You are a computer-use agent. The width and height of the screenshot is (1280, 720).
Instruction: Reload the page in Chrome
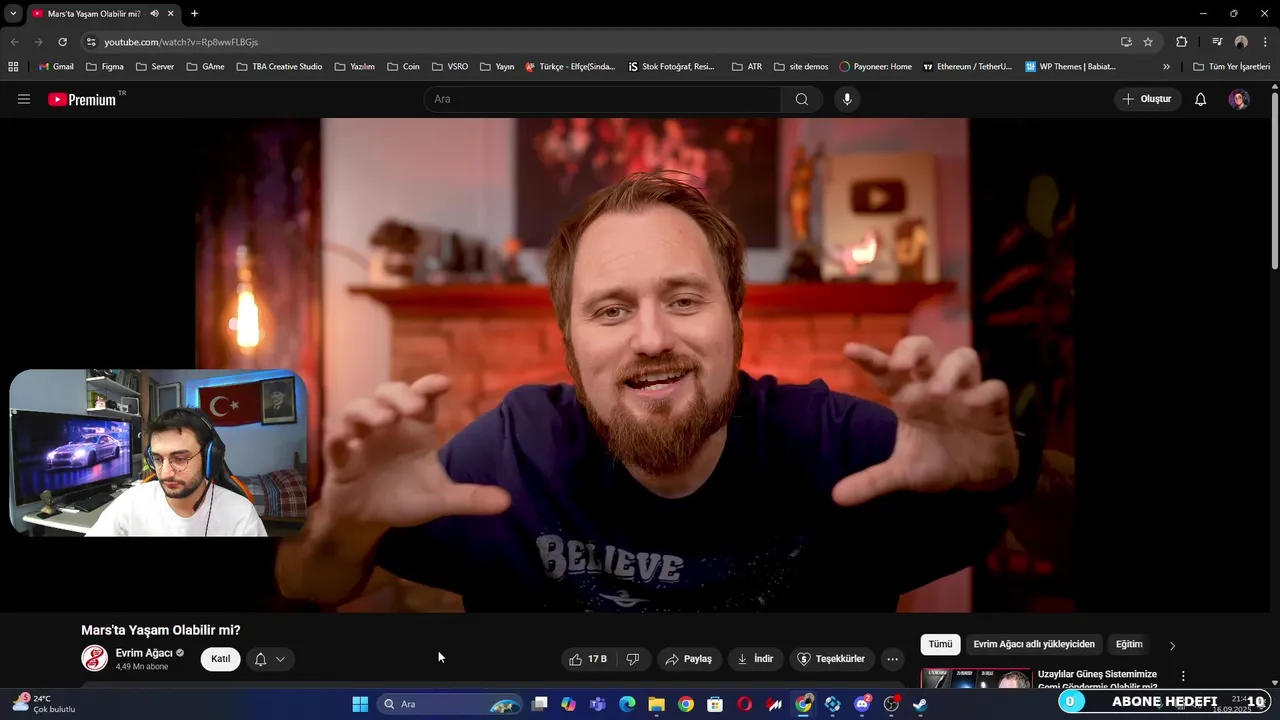coord(62,42)
